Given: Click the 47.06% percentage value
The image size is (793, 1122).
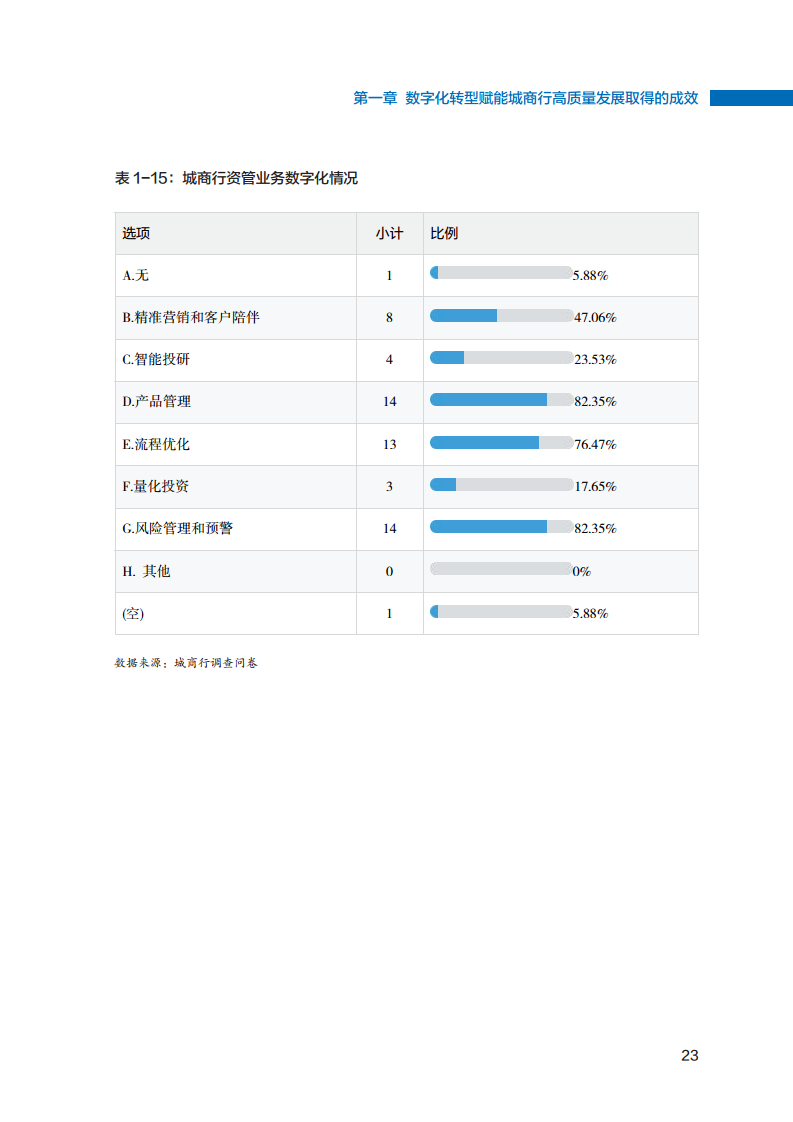Looking at the screenshot, I should pos(595,318).
